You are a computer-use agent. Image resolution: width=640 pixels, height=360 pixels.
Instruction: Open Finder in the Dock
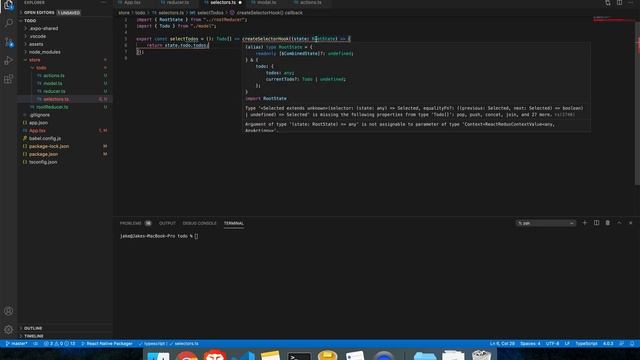[x=158, y=356]
